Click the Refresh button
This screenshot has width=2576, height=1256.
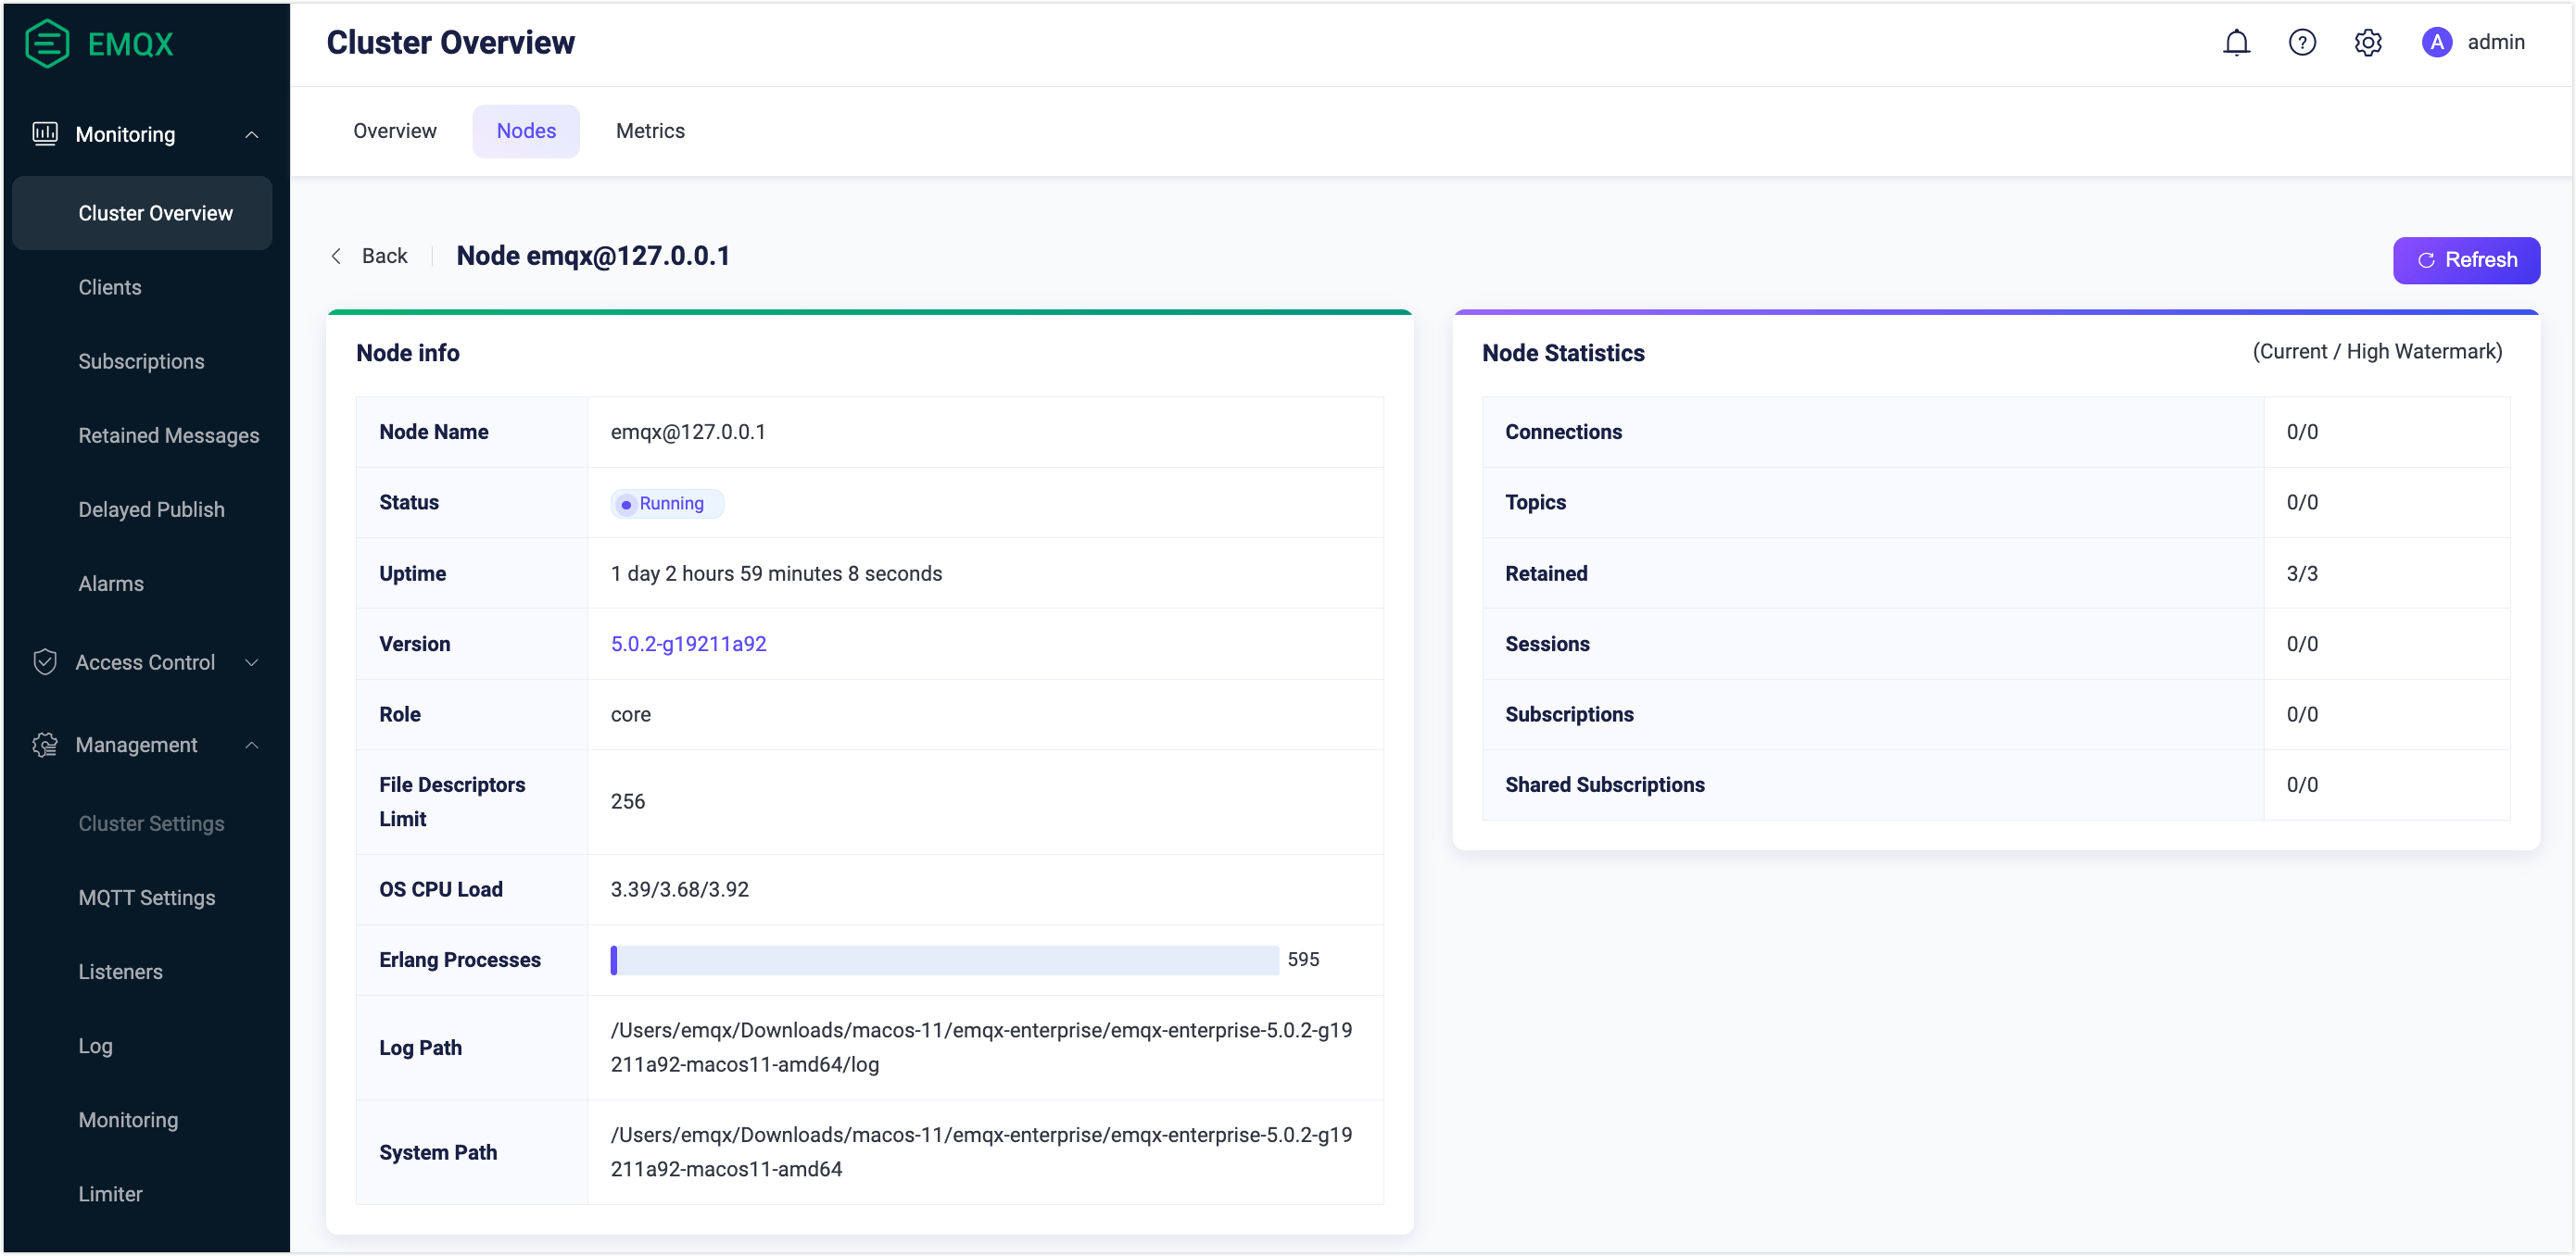coord(2465,260)
